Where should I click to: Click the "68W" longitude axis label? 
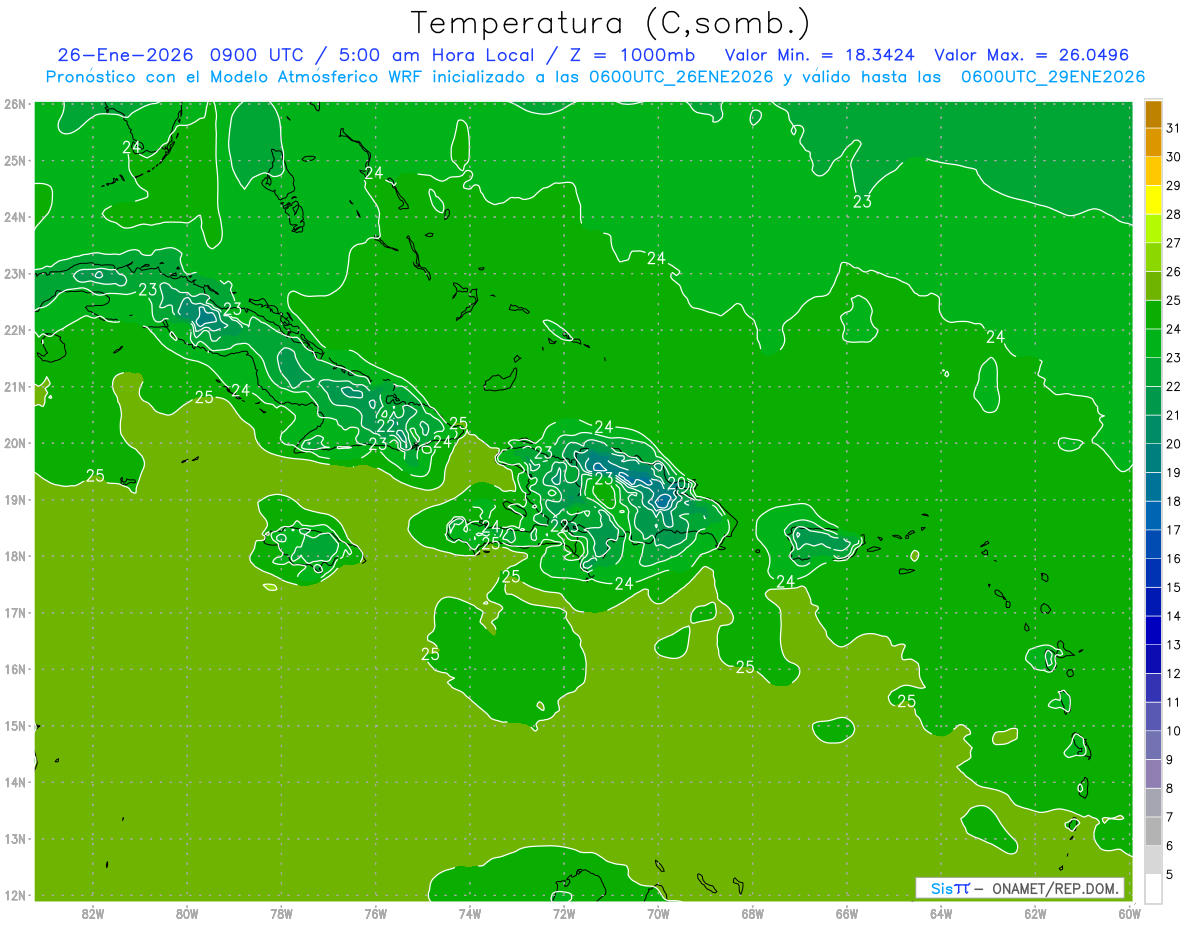coord(752,913)
